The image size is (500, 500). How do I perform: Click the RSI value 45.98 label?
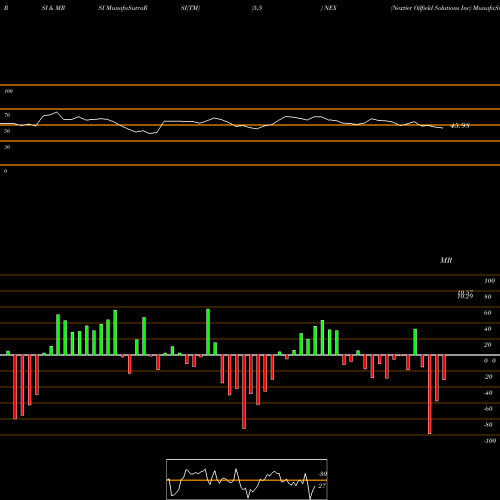pos(460,126)
